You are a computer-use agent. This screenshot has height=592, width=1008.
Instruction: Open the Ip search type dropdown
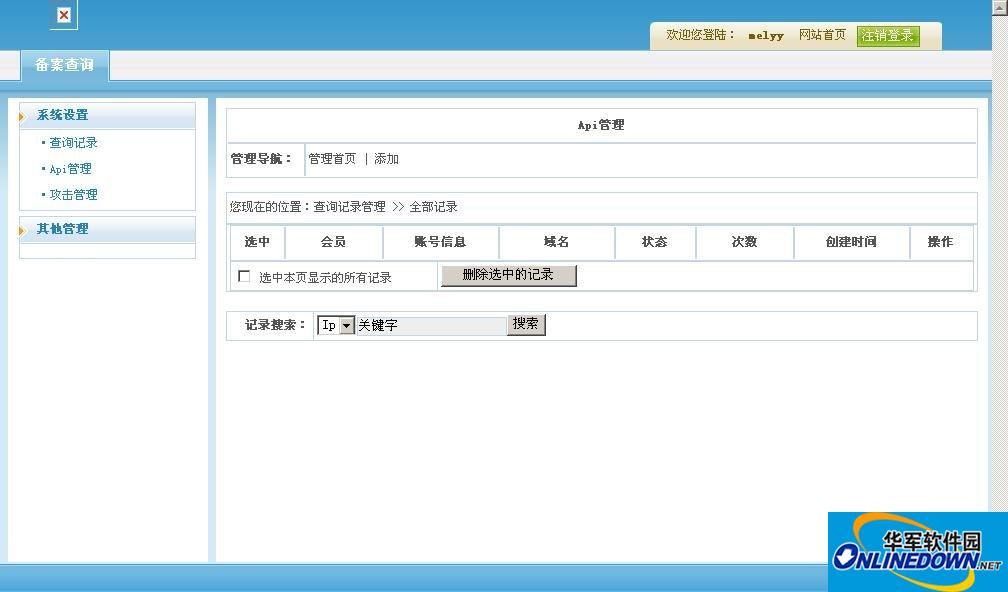click(x=346, y=326)
